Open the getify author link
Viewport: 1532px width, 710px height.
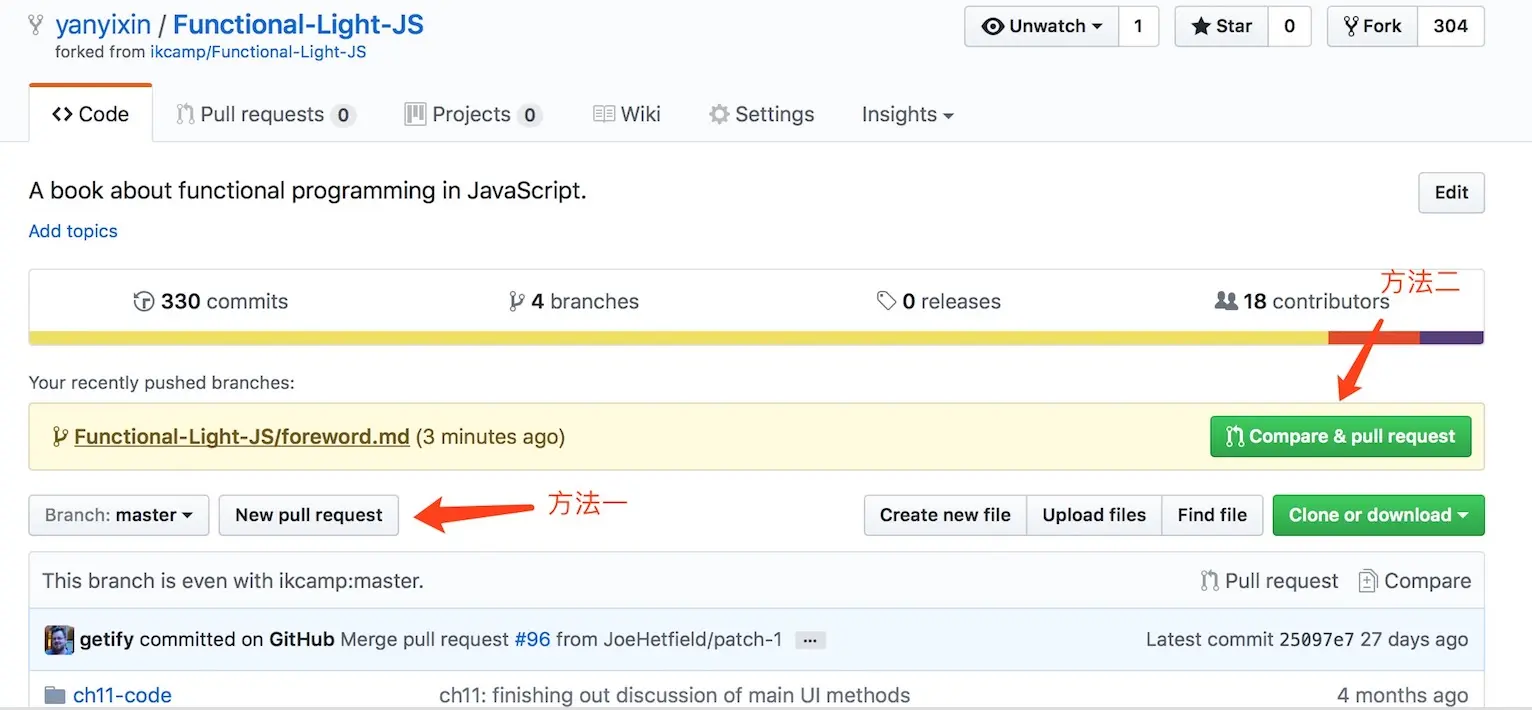click(106, 639)
